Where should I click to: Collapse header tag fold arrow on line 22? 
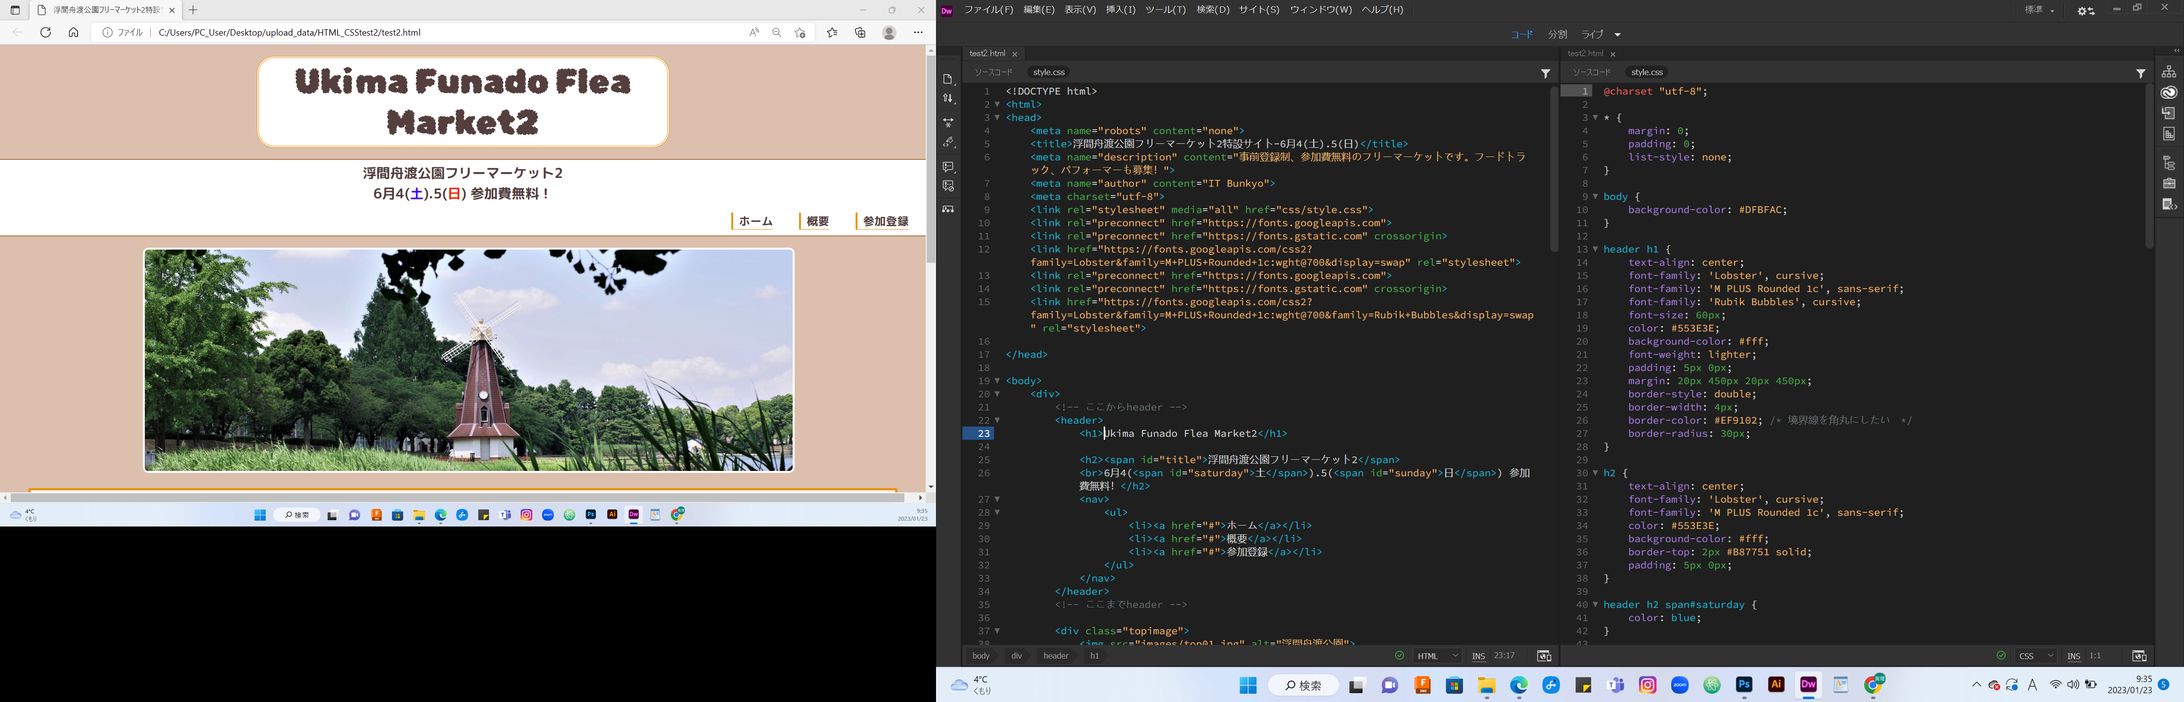[x=997, y=421]
